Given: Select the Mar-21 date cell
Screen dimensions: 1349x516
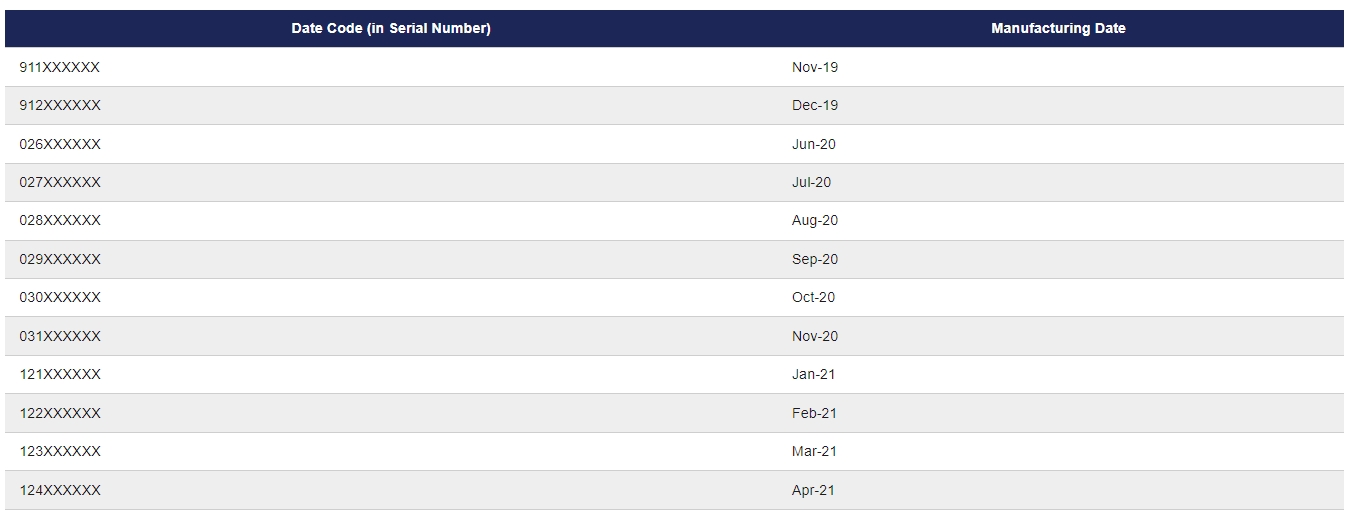Looking at the screenshot, I should click(x=815, y=451).
